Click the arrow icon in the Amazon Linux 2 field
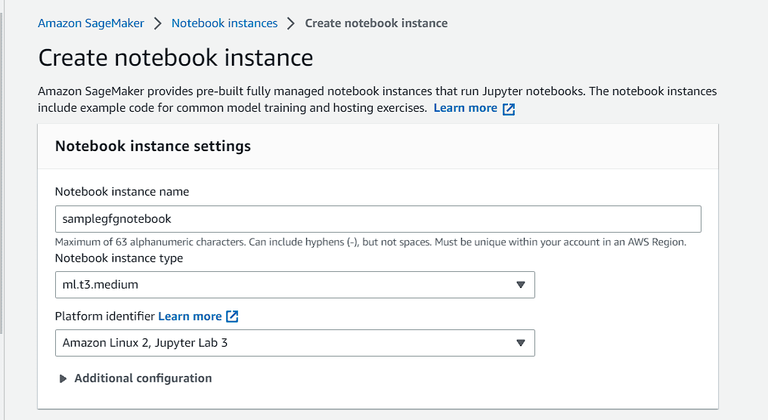 point(520,343)
